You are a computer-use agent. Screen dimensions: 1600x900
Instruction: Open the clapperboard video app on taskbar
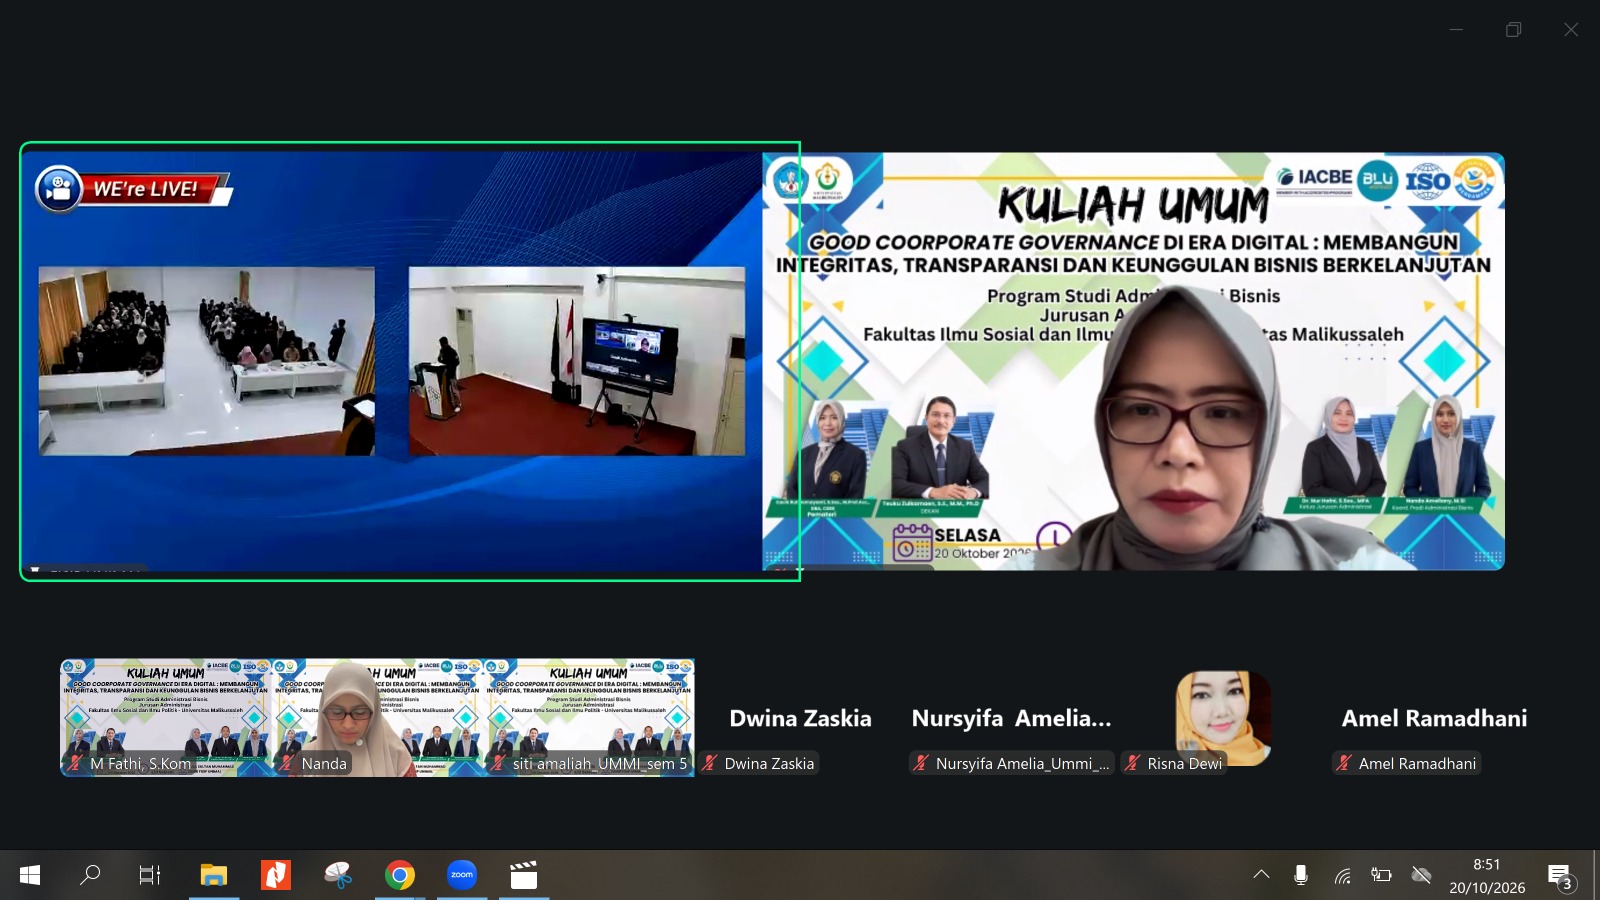click(x=524, y=876)
